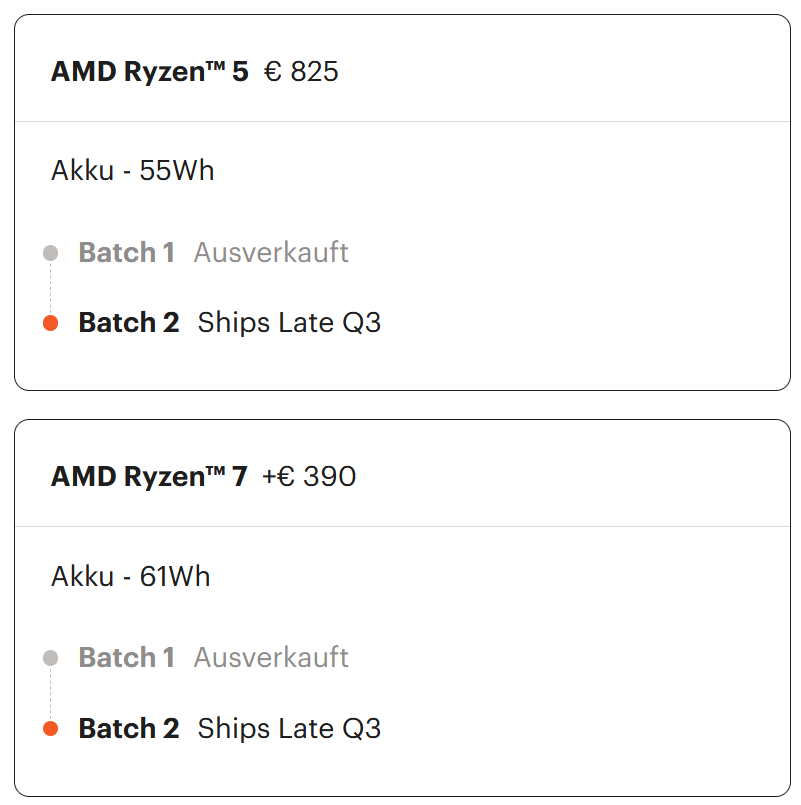This screenshot has height=805, width=801.
Task: Click the orange Batch 2 dot in Ryzen 7 card
Action: [51, 729]
